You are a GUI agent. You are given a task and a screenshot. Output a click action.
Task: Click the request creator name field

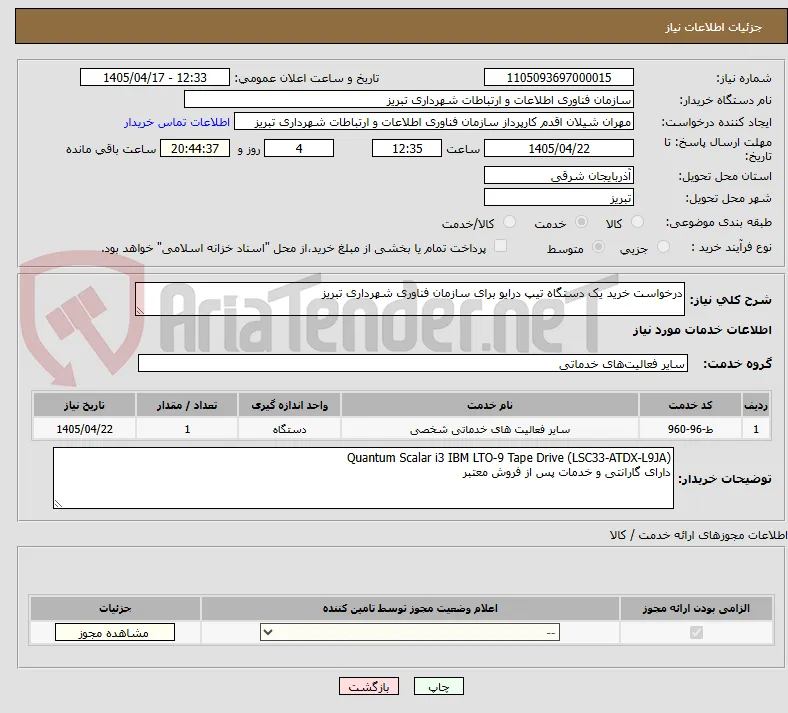[434, 122]
